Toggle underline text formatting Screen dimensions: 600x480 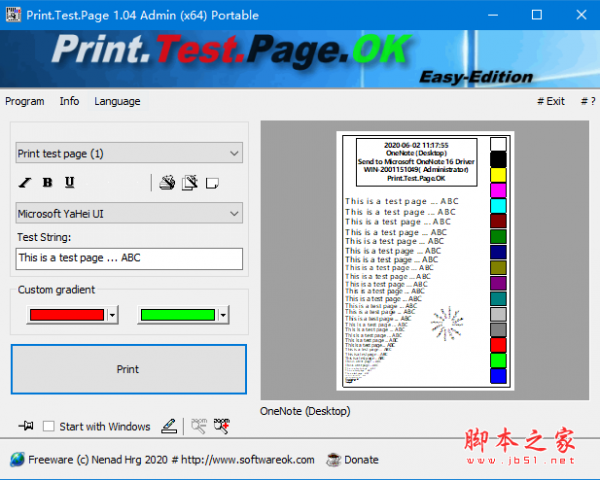(69, 183)
